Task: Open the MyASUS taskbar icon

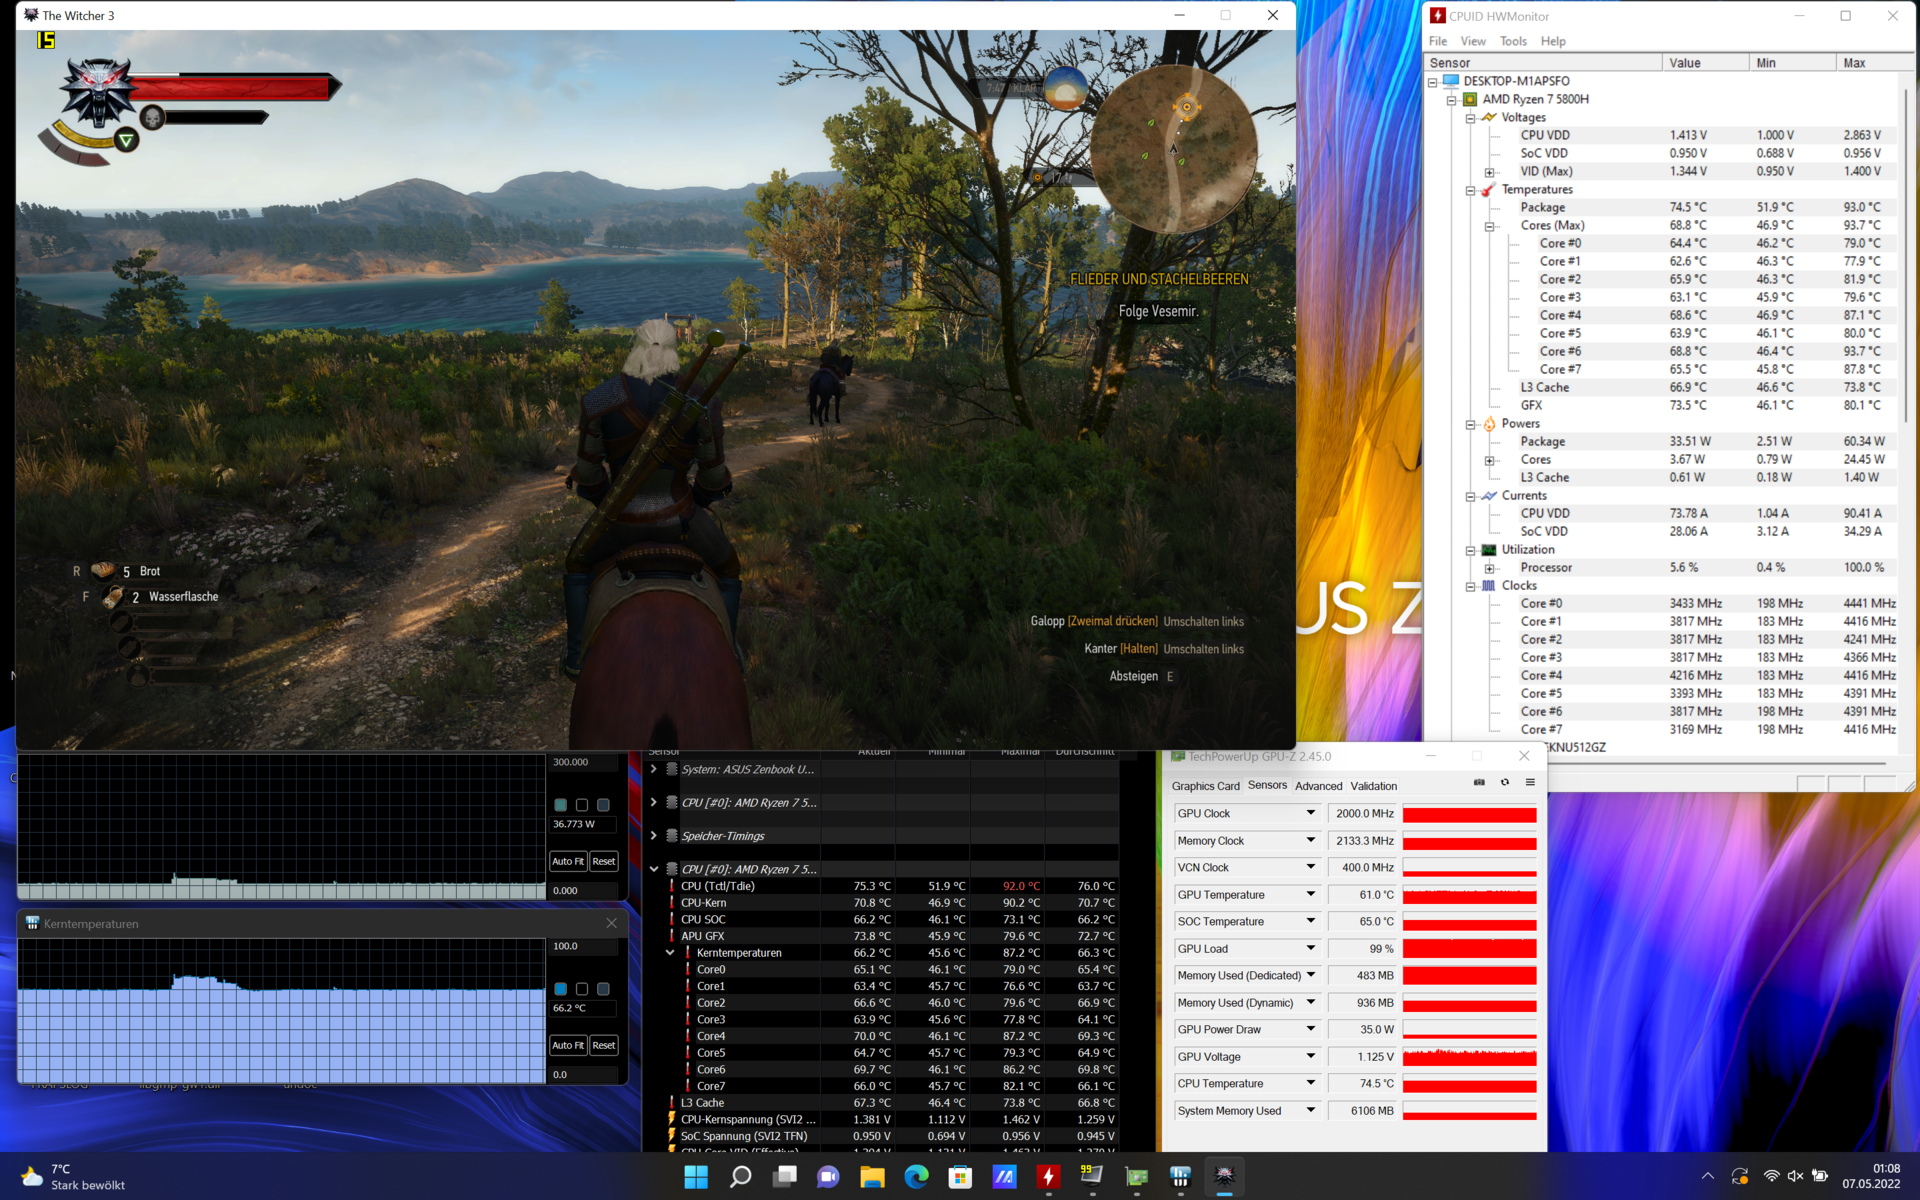Action: click(x=1004, y=1177)
